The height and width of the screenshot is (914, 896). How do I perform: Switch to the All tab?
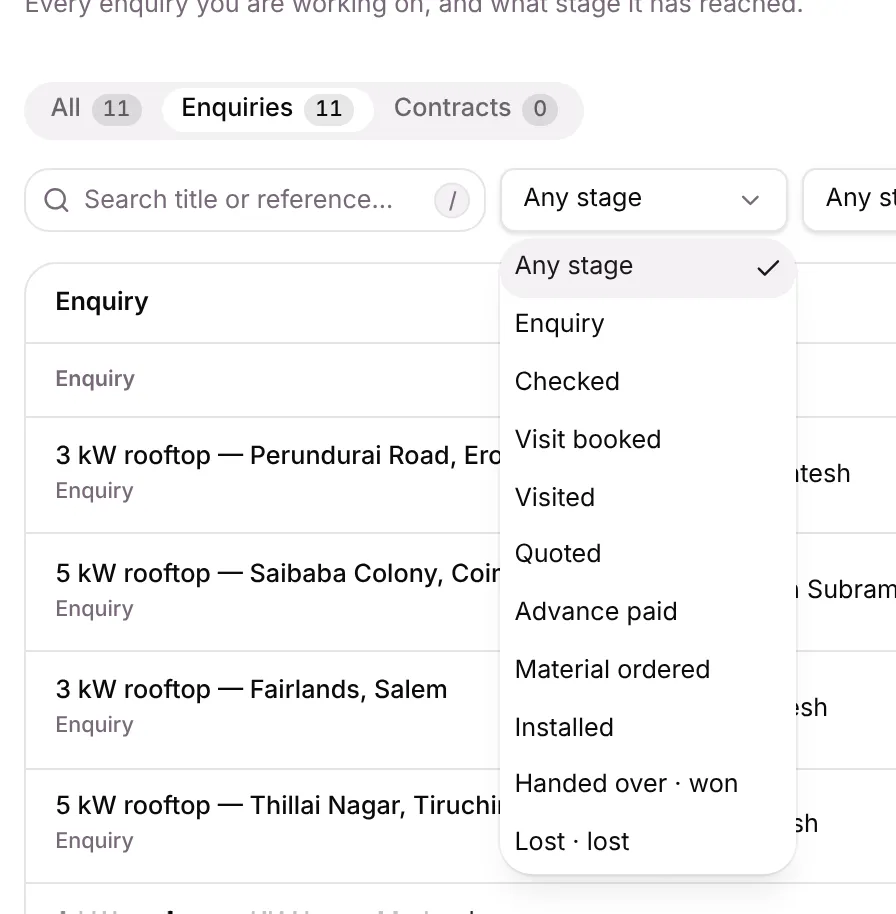[96, 109]
